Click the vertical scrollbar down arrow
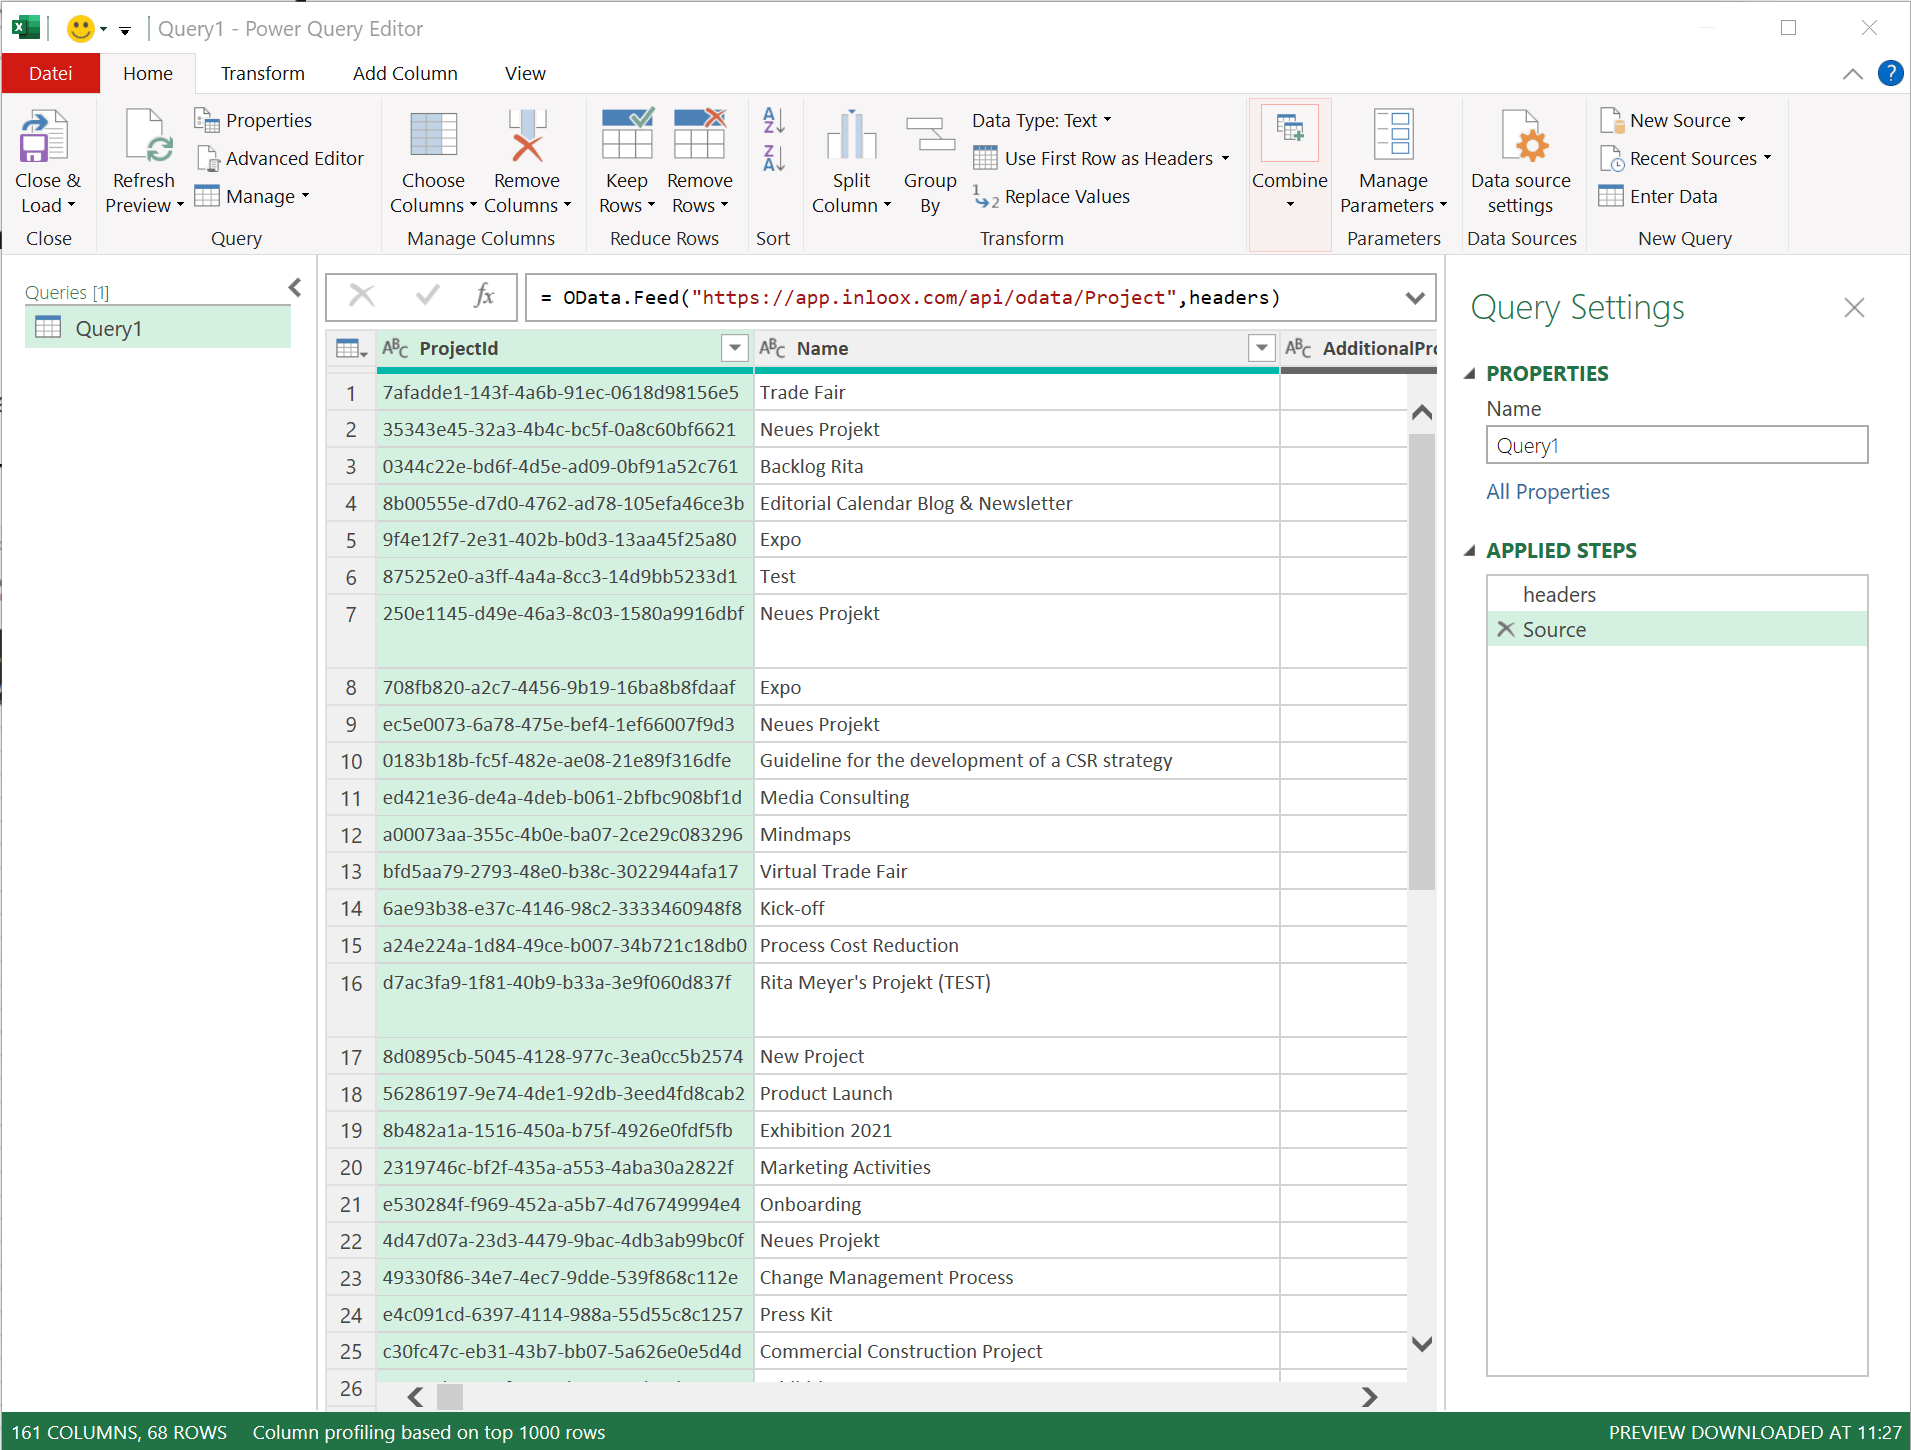The width and height of the screenshot is (1911, 1450). [x=1421, y=1344]
